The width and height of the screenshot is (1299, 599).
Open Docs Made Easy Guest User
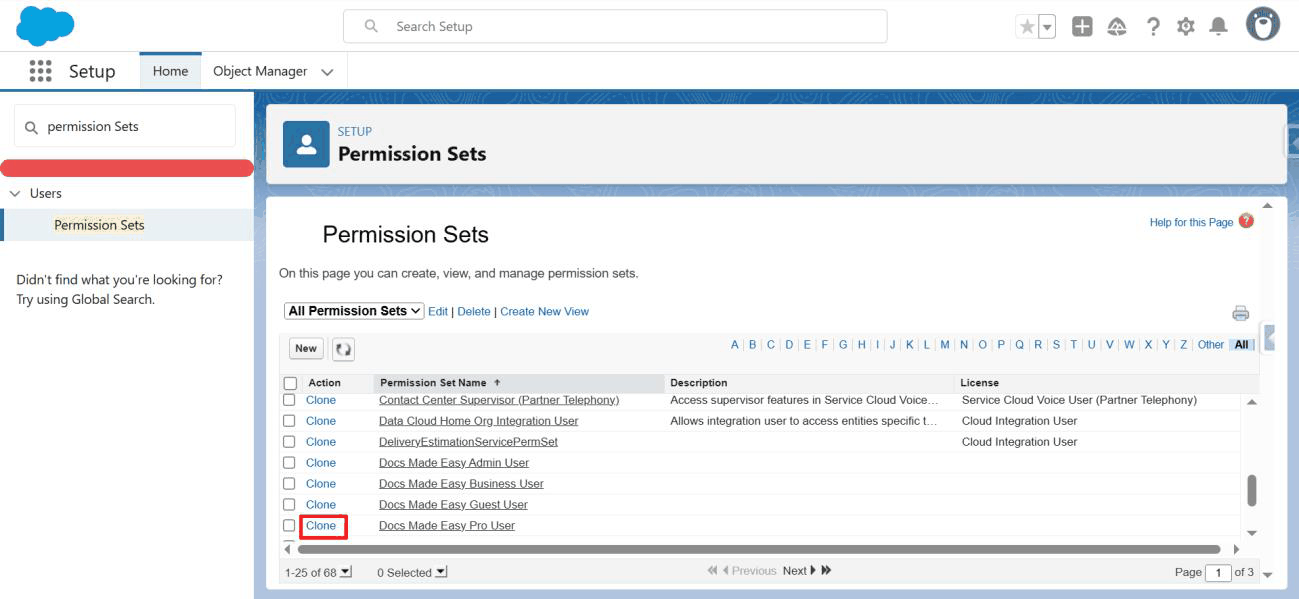pos(453,505)
